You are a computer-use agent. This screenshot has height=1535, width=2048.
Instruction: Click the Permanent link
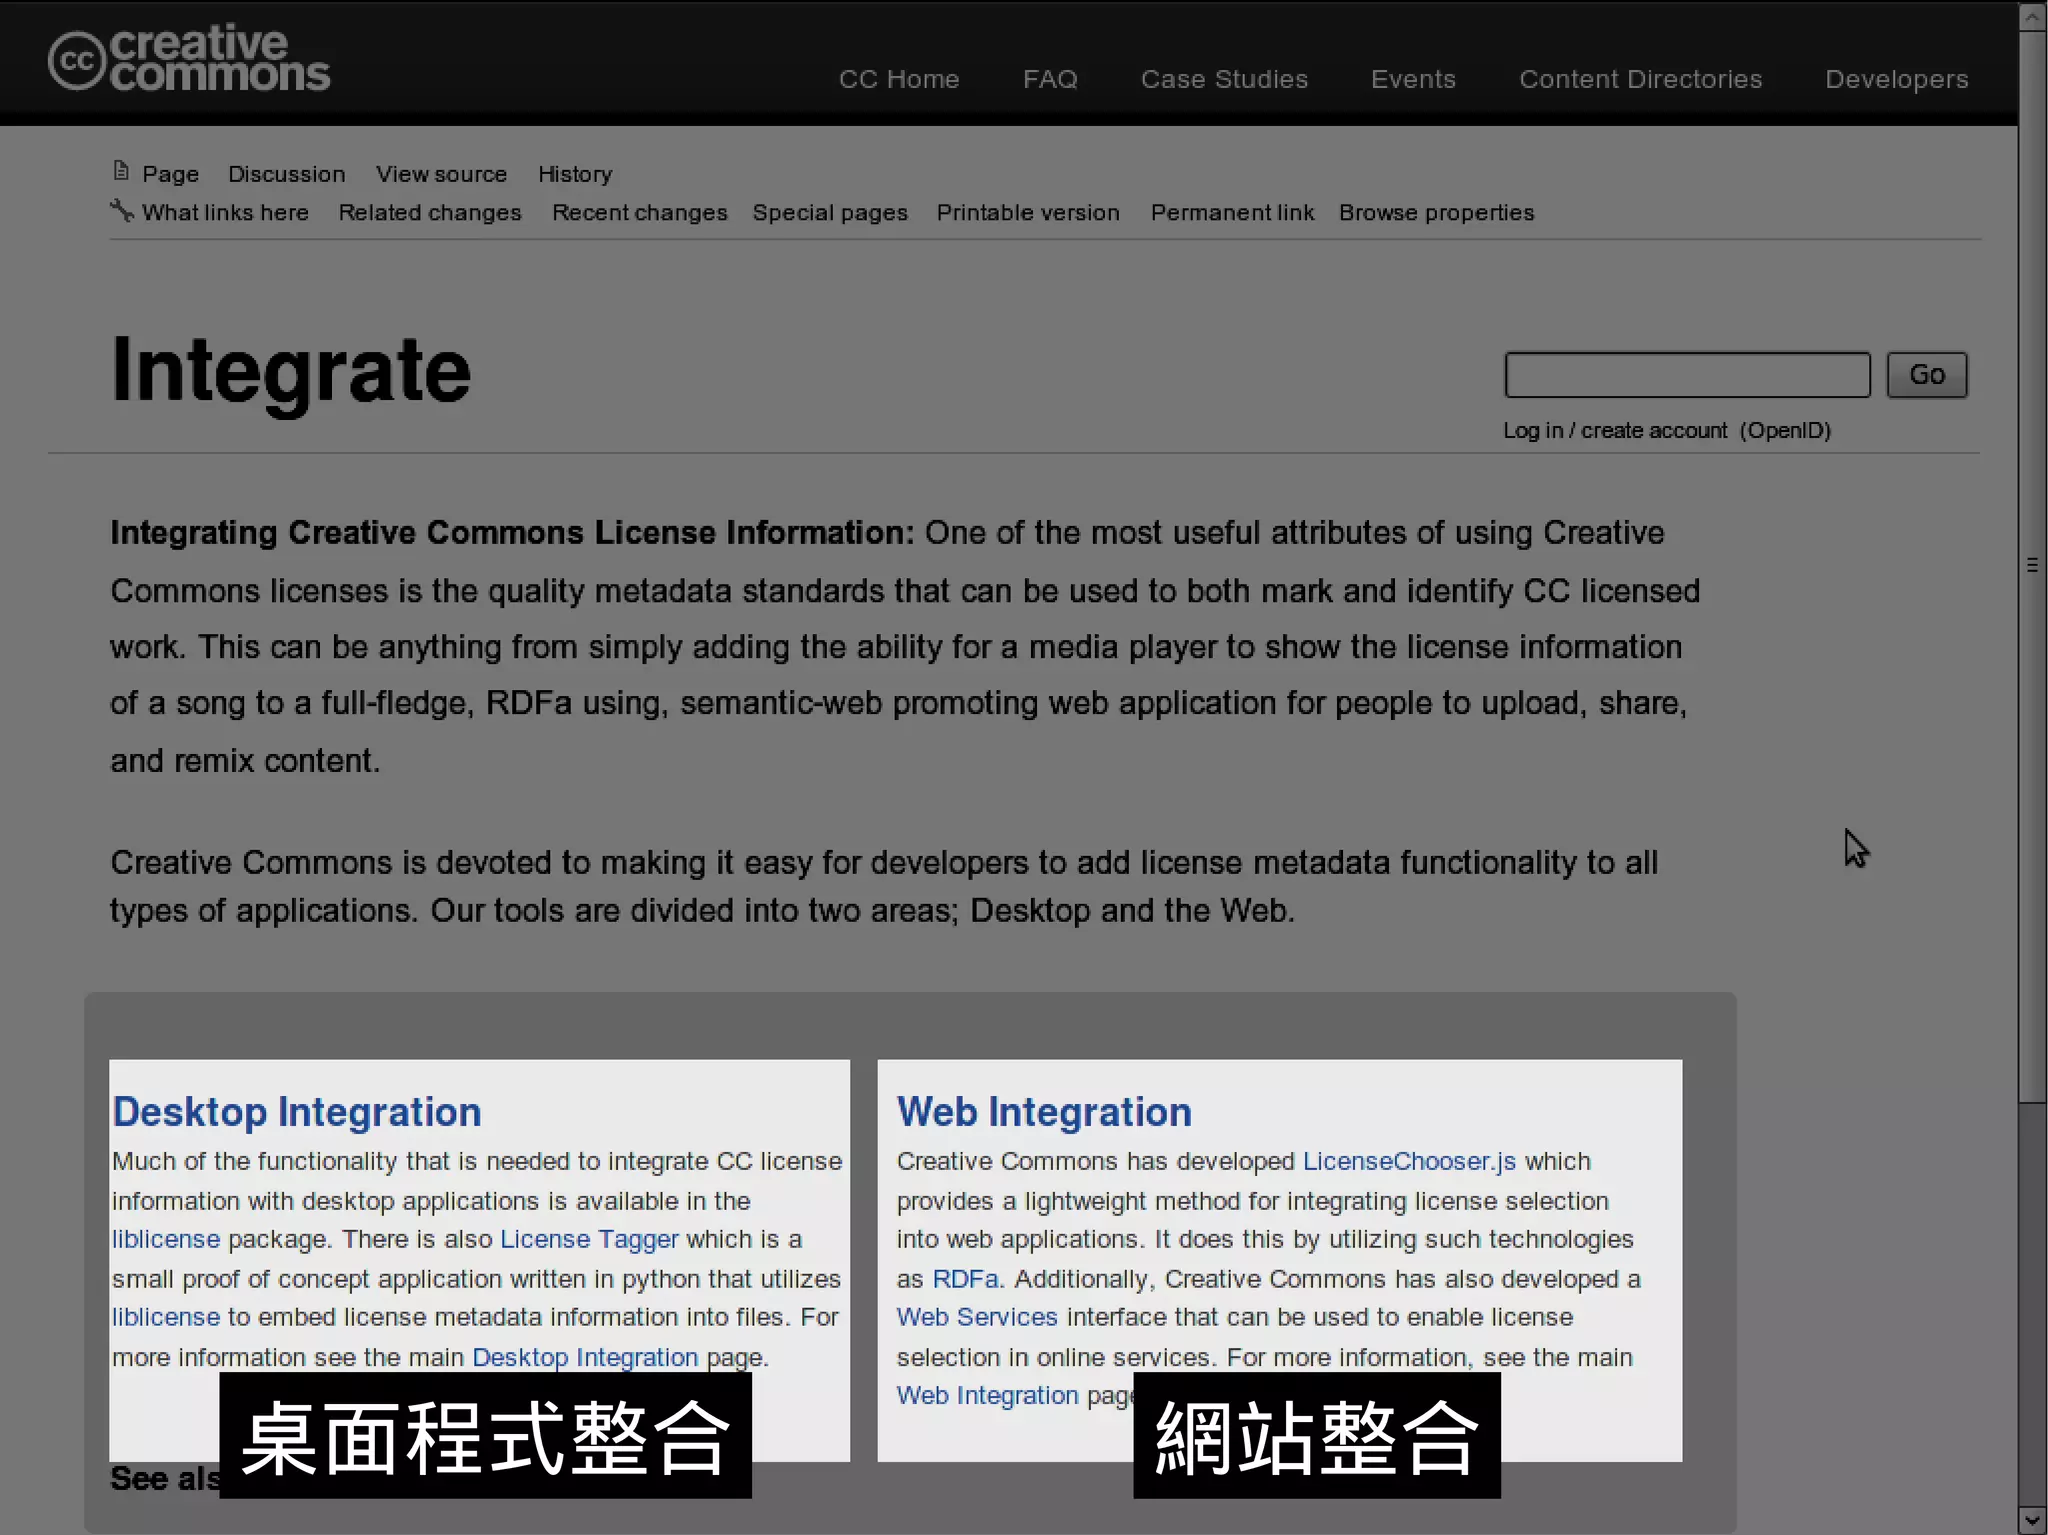tap(1232, 212)
